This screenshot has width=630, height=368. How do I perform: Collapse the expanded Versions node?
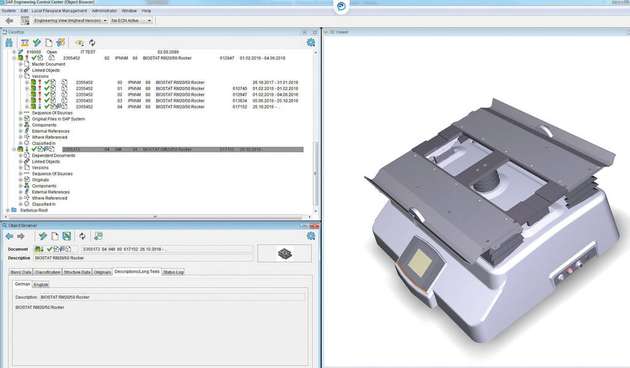coord(20,76)
